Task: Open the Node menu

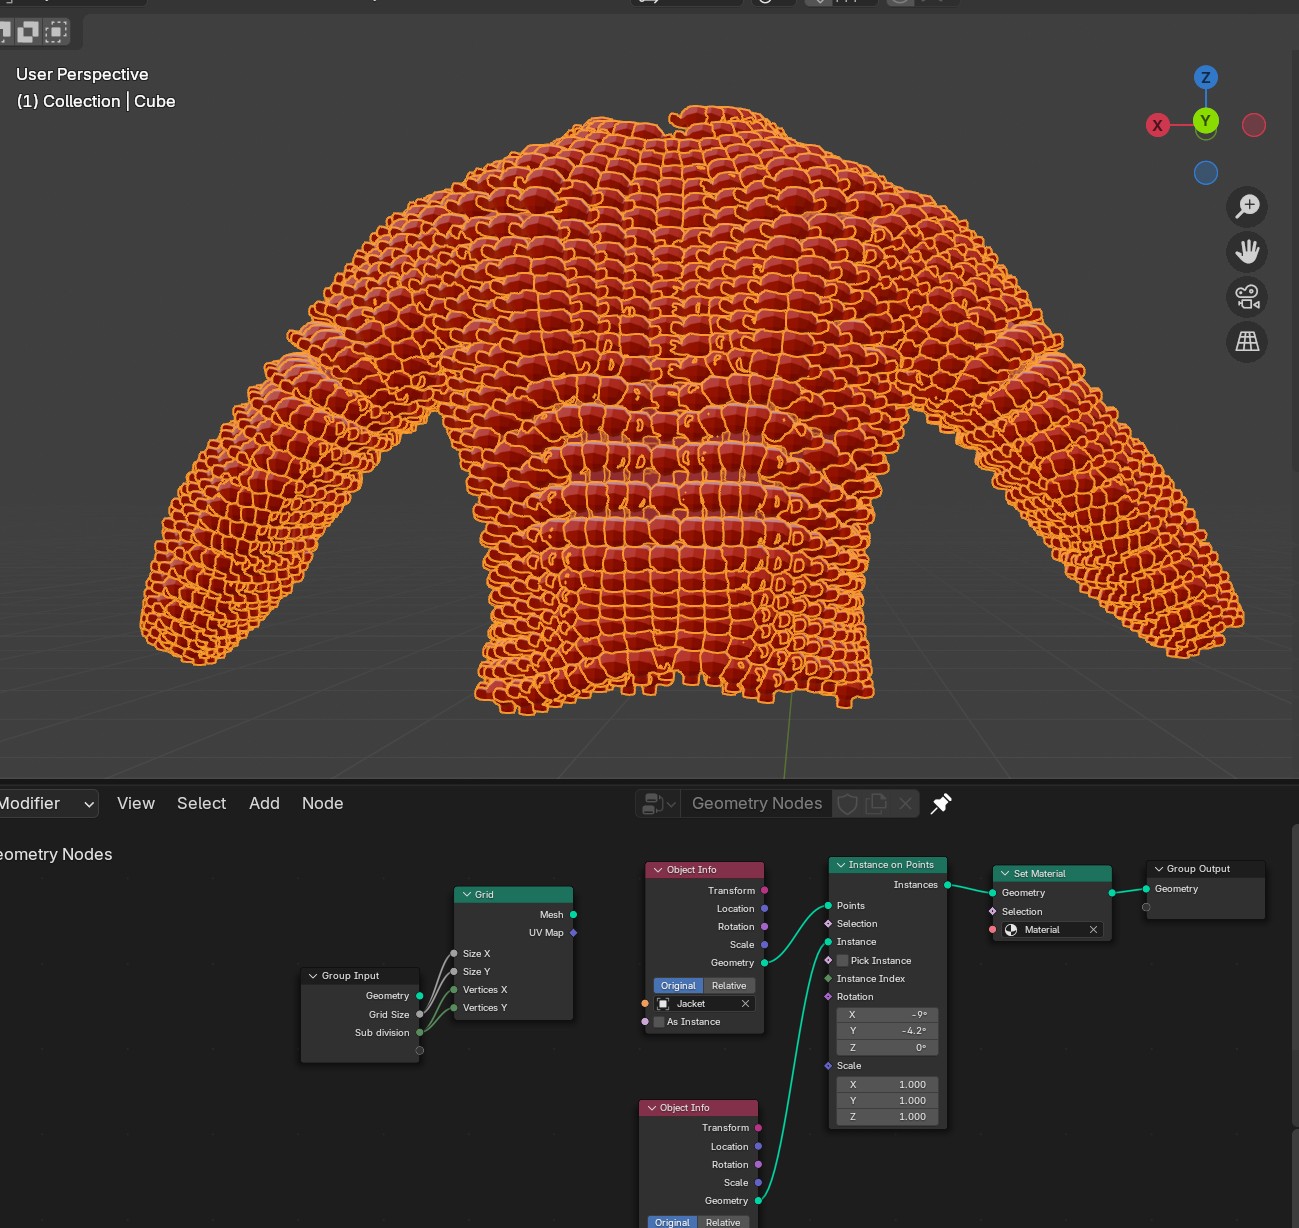Action: pyautogui.click(x=322, y=804)
